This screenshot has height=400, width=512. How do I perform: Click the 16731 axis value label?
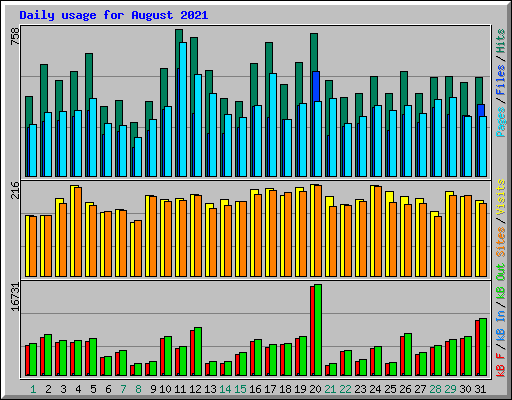(x=15, y=297)
